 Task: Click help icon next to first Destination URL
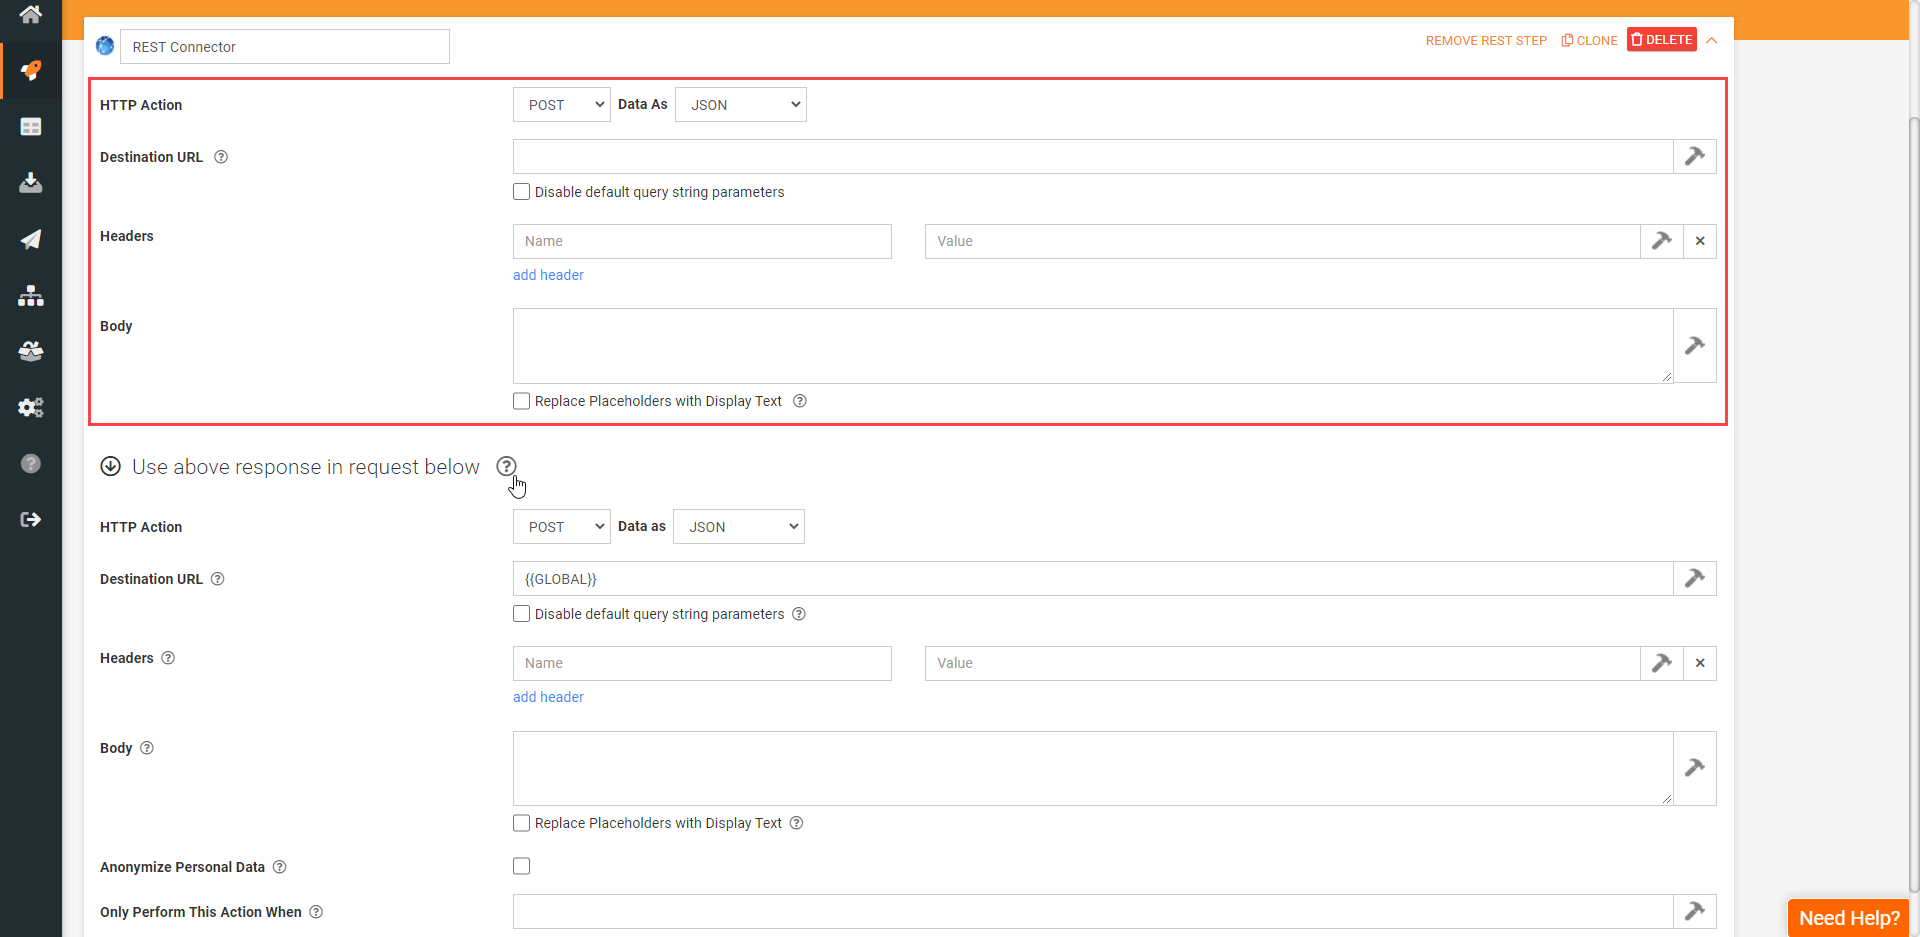click(x=221, y=157)
